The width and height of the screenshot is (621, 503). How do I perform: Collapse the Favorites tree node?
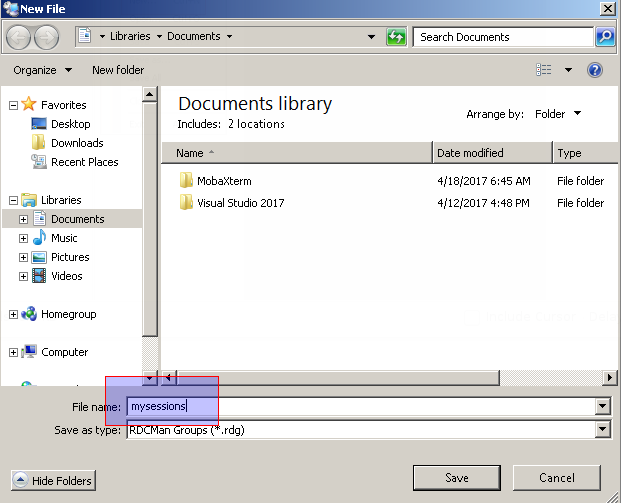[x=13, y=105]
